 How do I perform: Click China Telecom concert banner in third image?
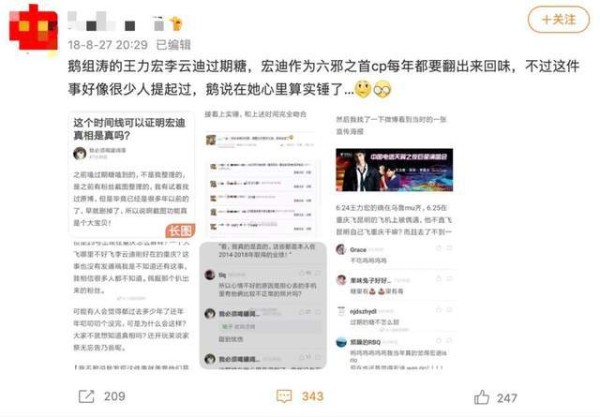pyautogui.click(x=394, y=170)
